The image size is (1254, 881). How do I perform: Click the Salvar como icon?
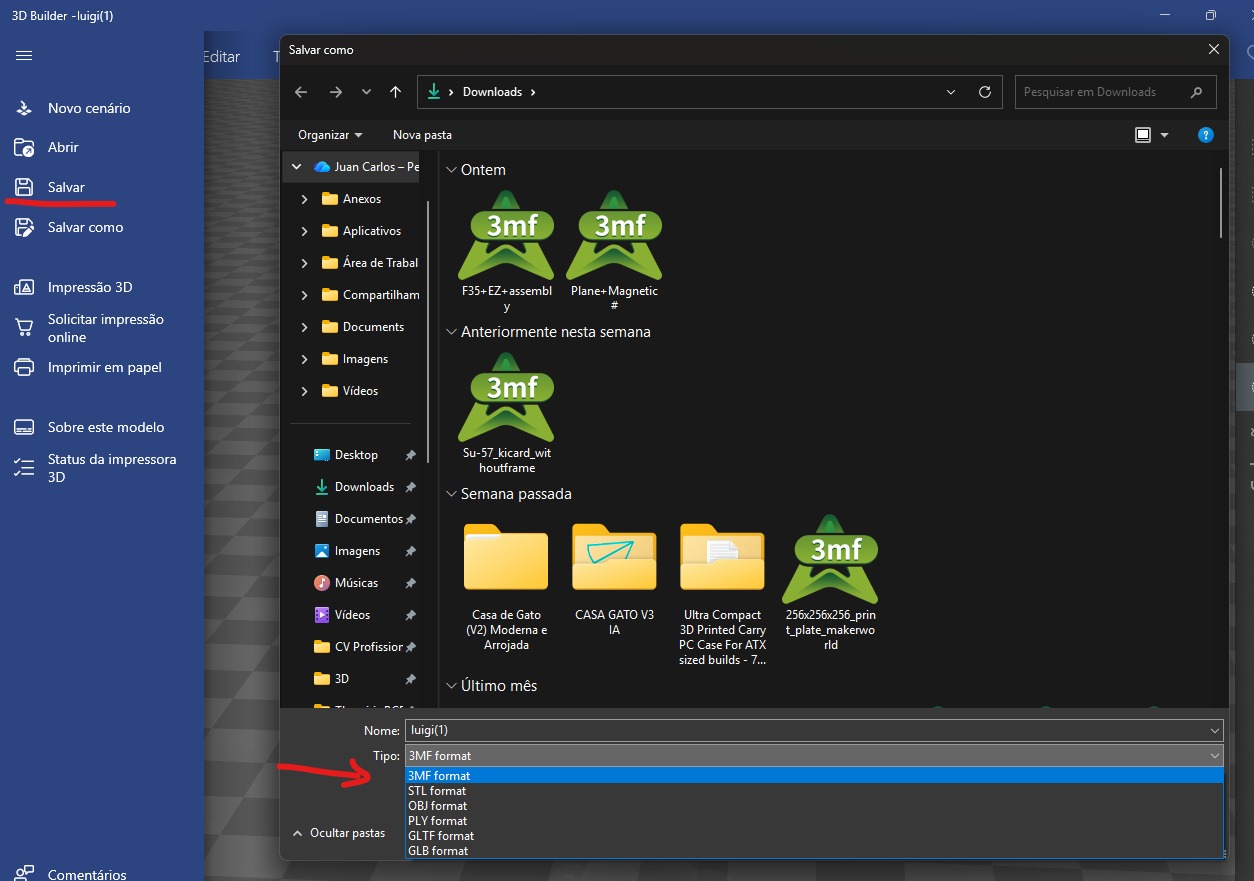tap(24, 227)
